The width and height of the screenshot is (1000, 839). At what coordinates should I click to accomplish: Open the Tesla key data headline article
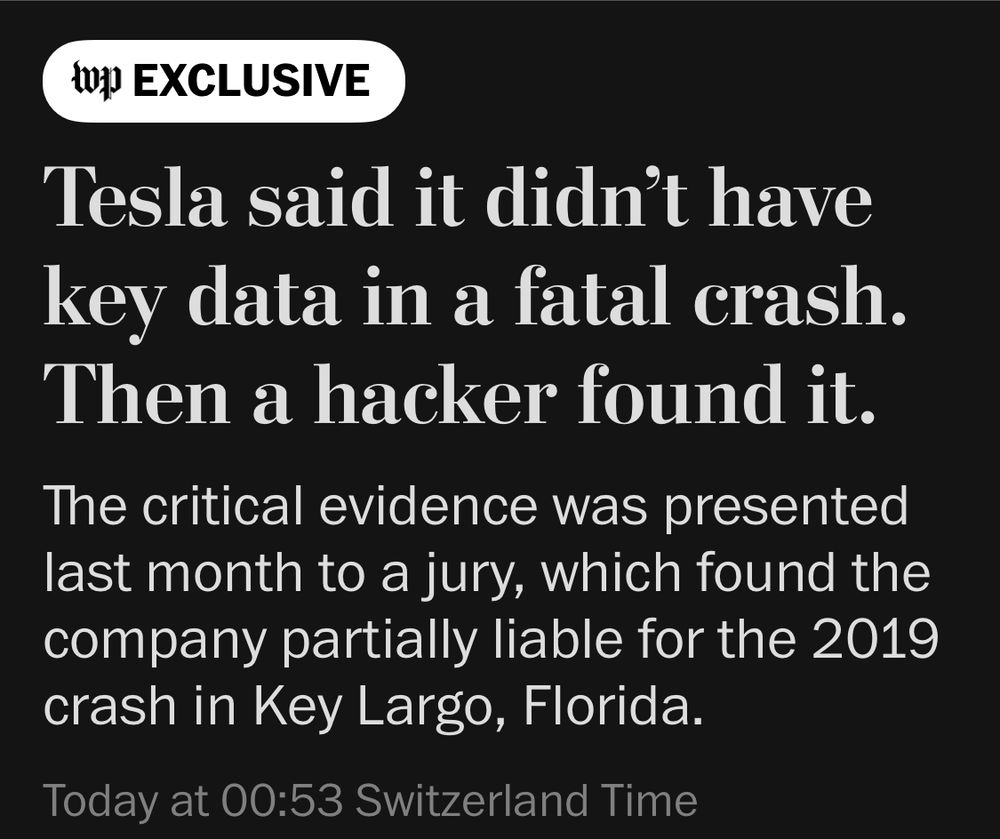coord(475,295)
